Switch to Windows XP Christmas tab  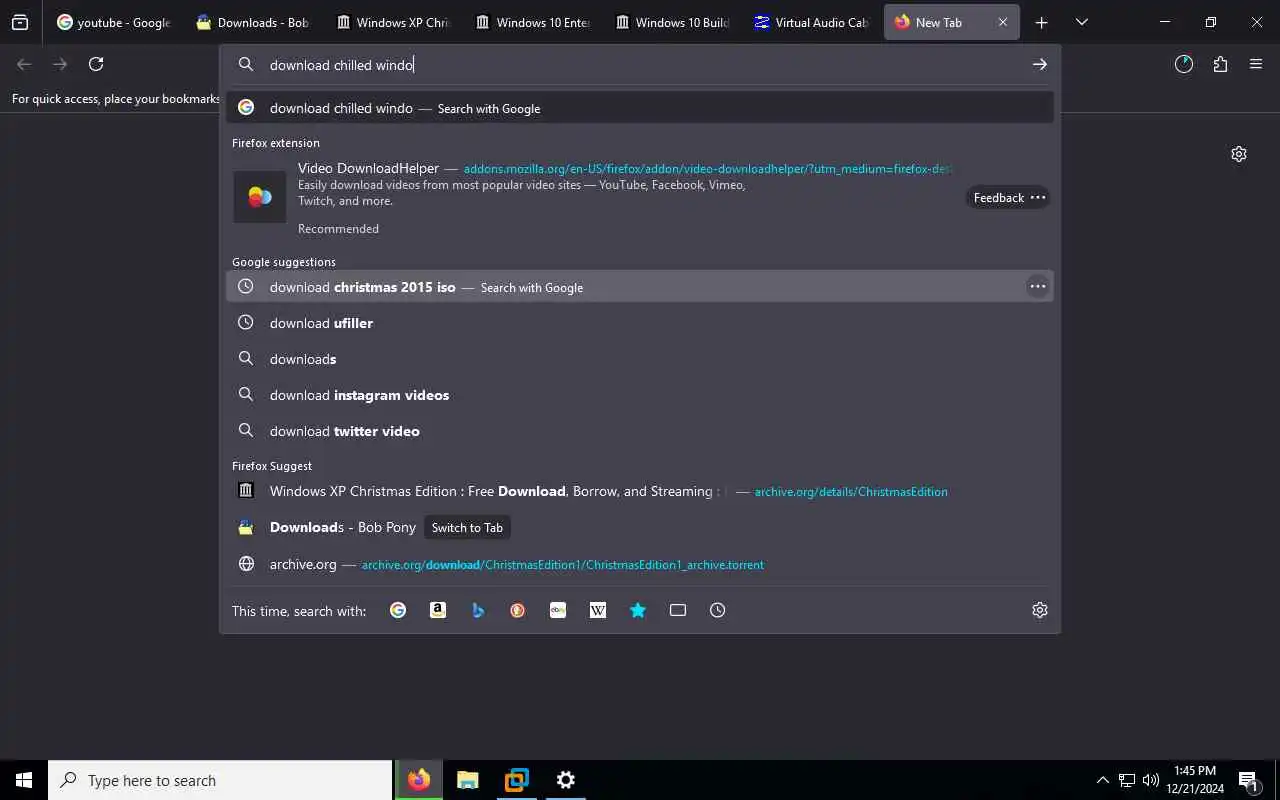coord(393,22)
